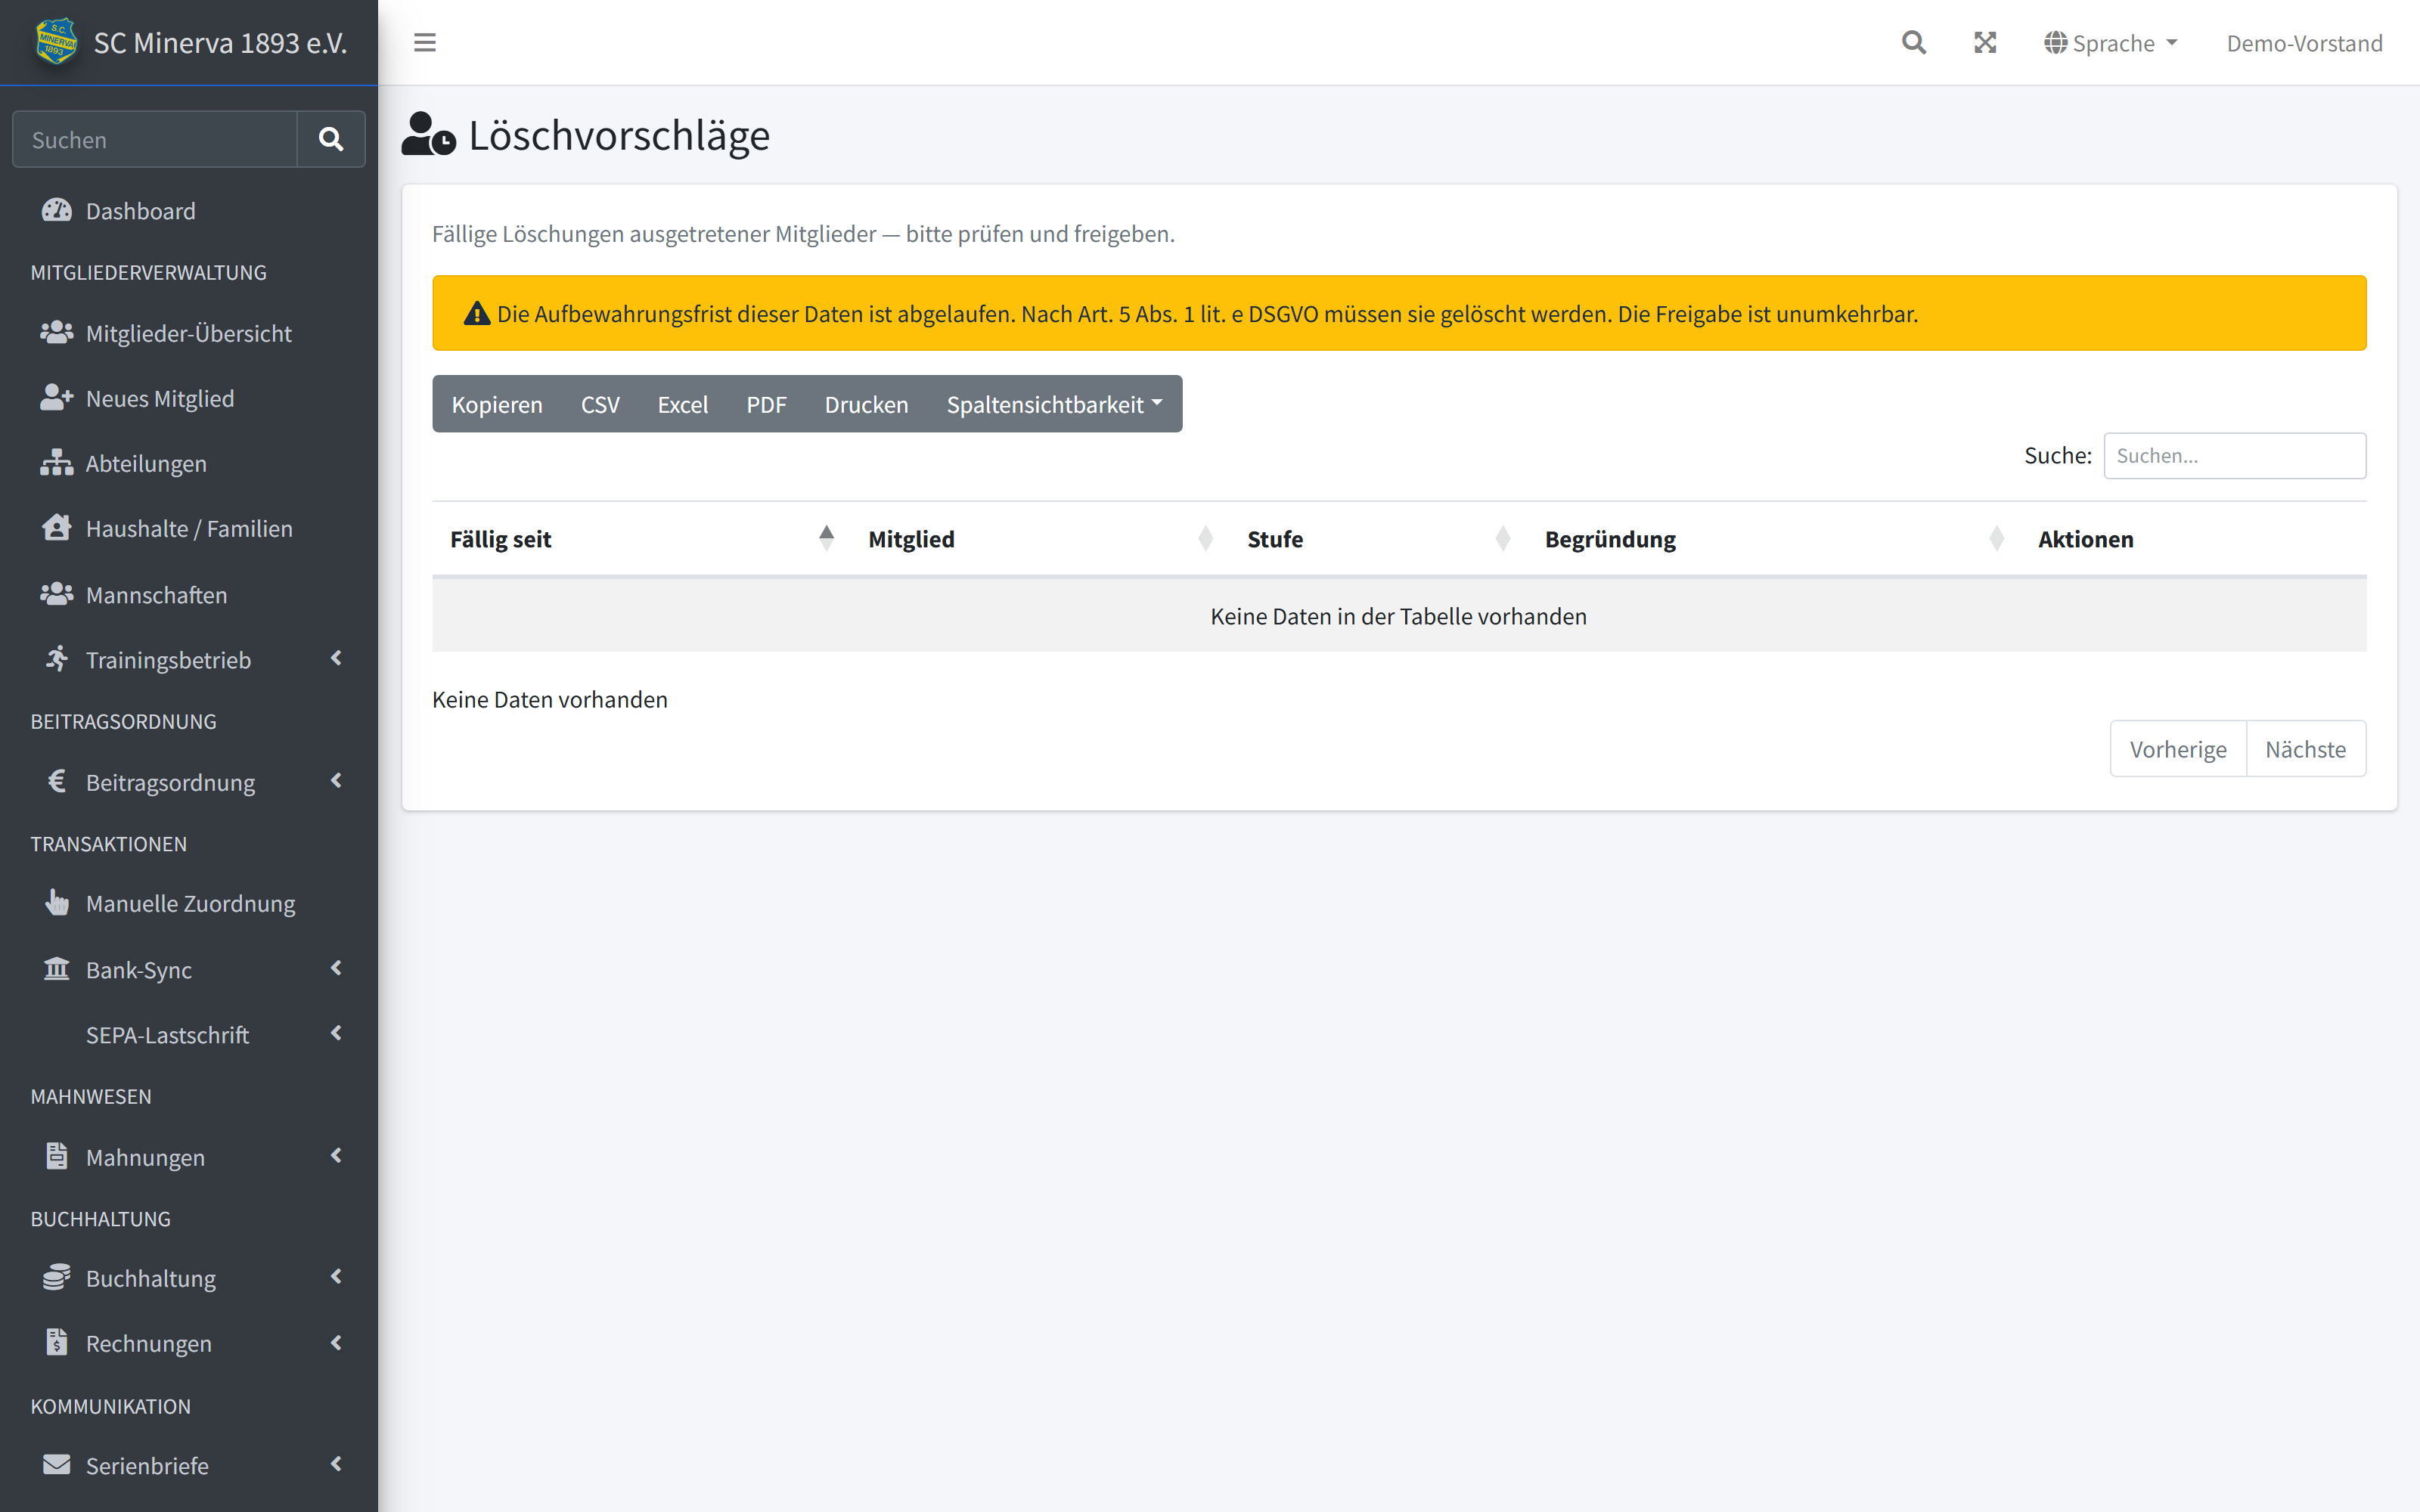Click the 'Keine Daten vorhanden' info text
The image size is (2420, 1512).
coord(549,699)
